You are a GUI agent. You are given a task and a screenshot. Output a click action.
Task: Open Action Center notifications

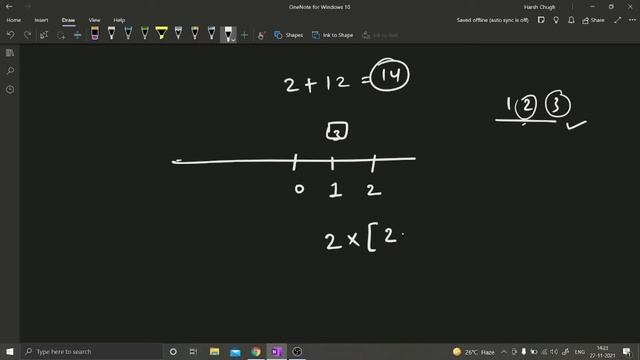pos(627,352)
